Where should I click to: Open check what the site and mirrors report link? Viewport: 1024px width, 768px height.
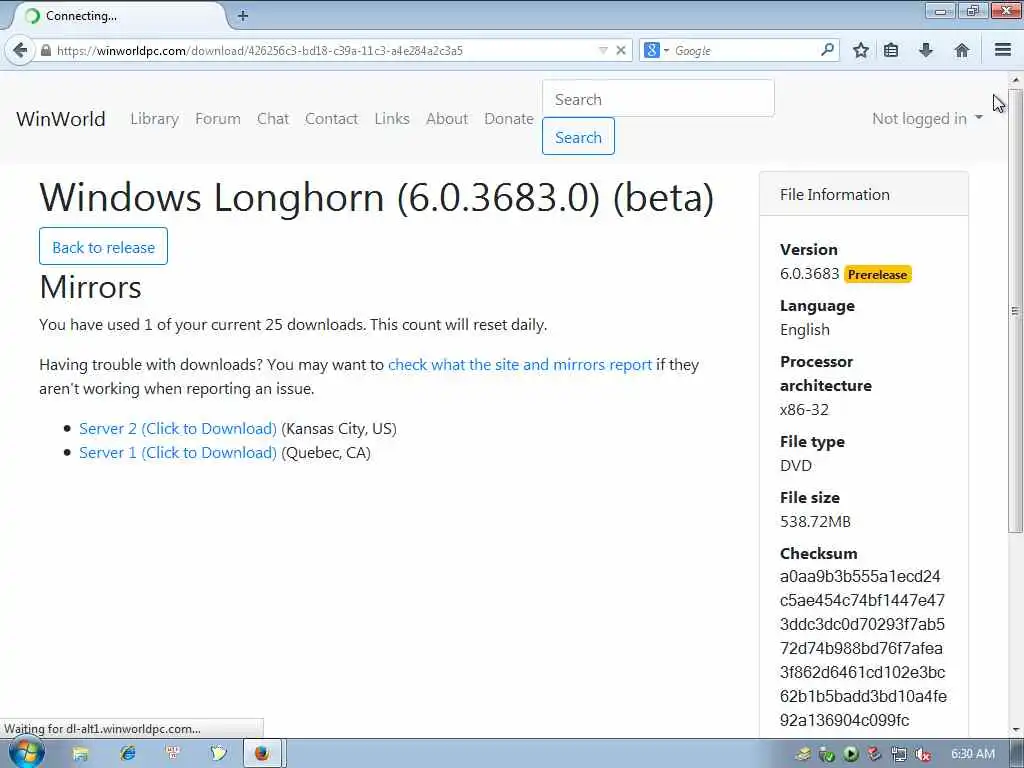coord(520,364)
